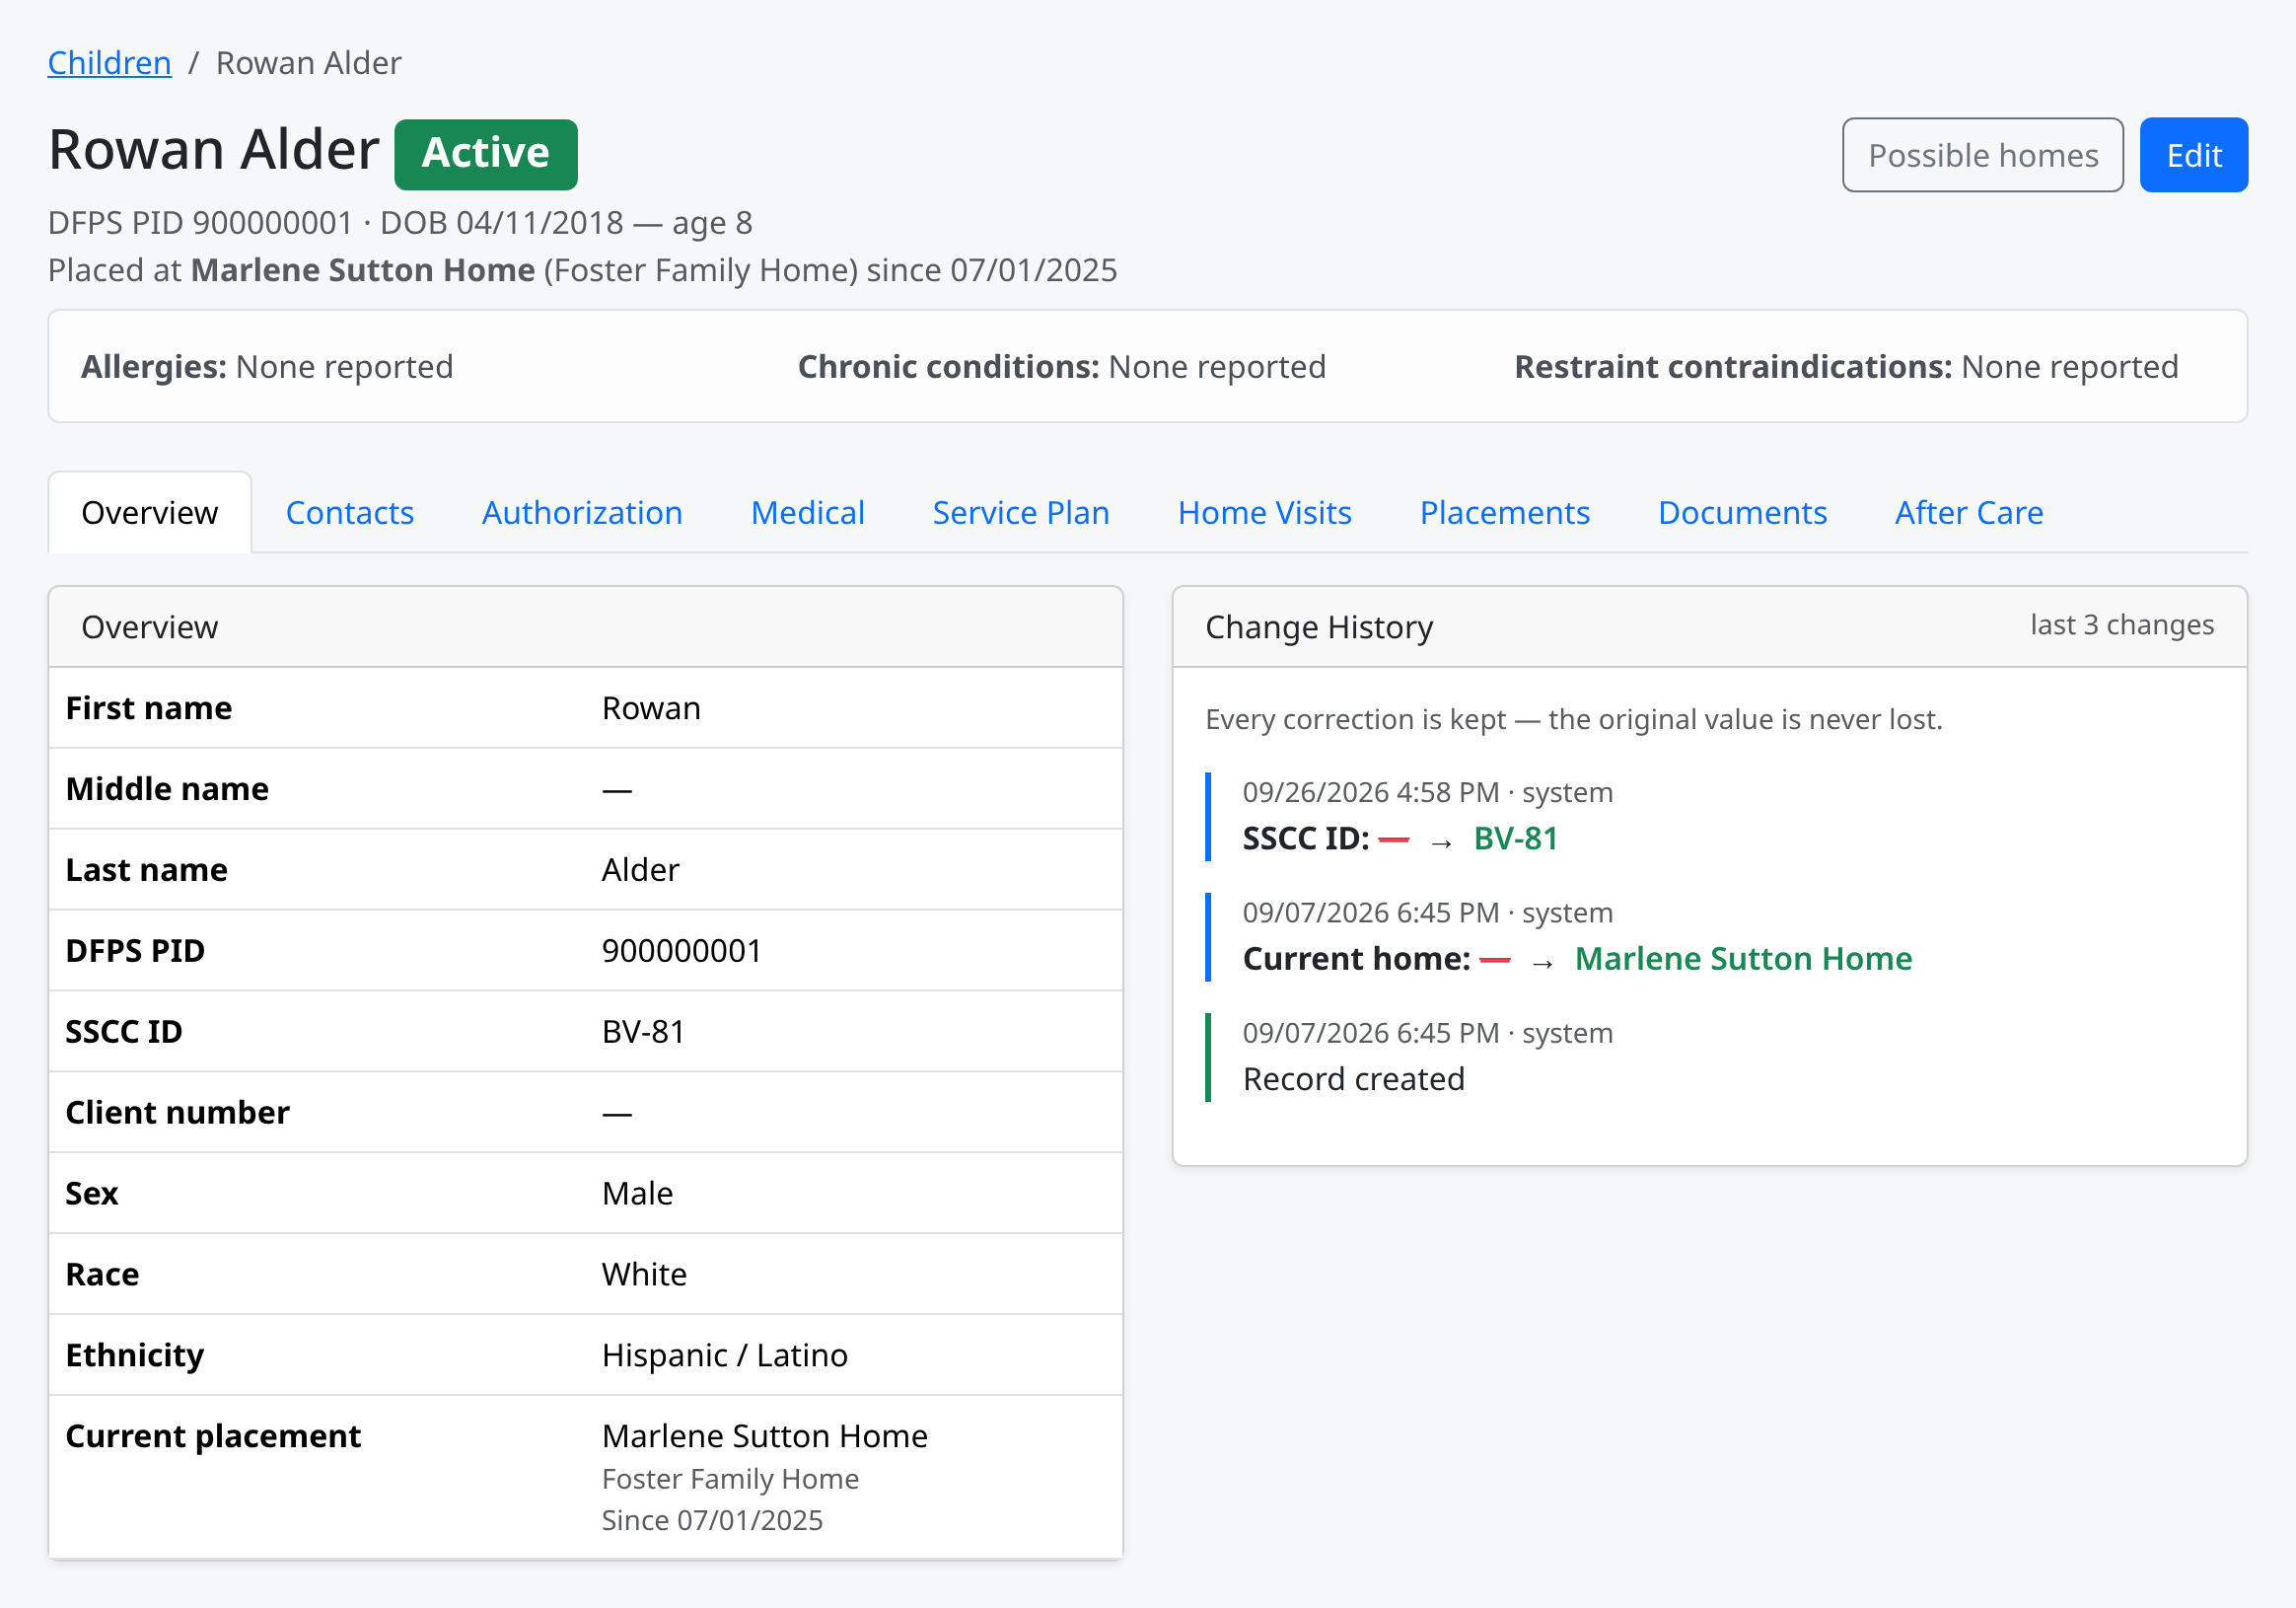
Task: Click the green Active status badge
Action: tap(486, 154)
